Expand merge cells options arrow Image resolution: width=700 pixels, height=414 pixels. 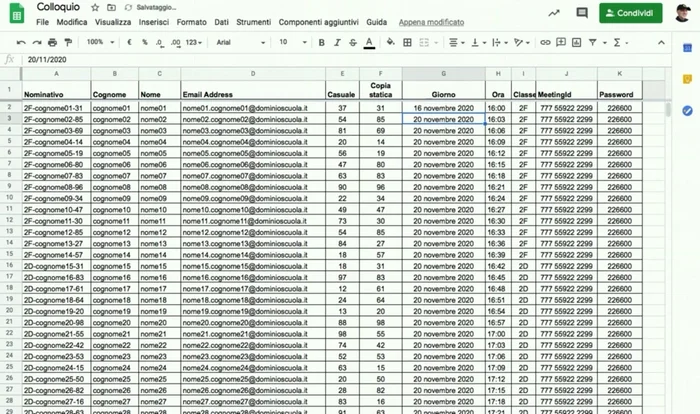coord(436,43)
